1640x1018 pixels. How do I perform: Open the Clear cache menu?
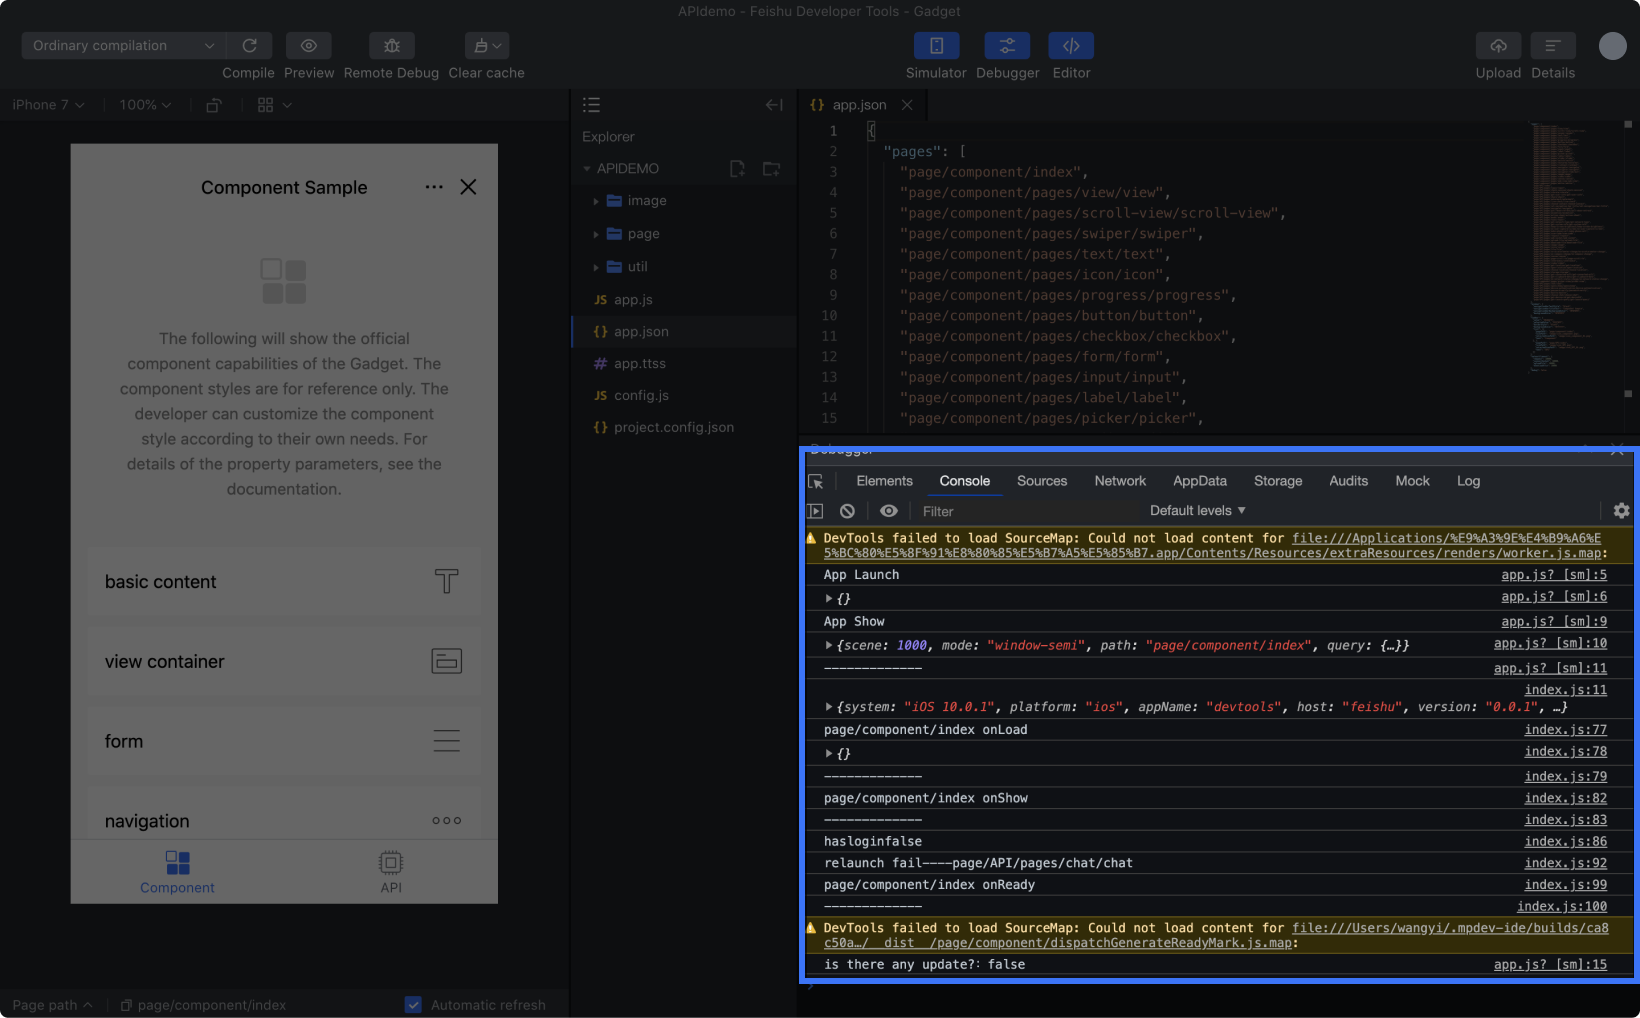(486, 45)
